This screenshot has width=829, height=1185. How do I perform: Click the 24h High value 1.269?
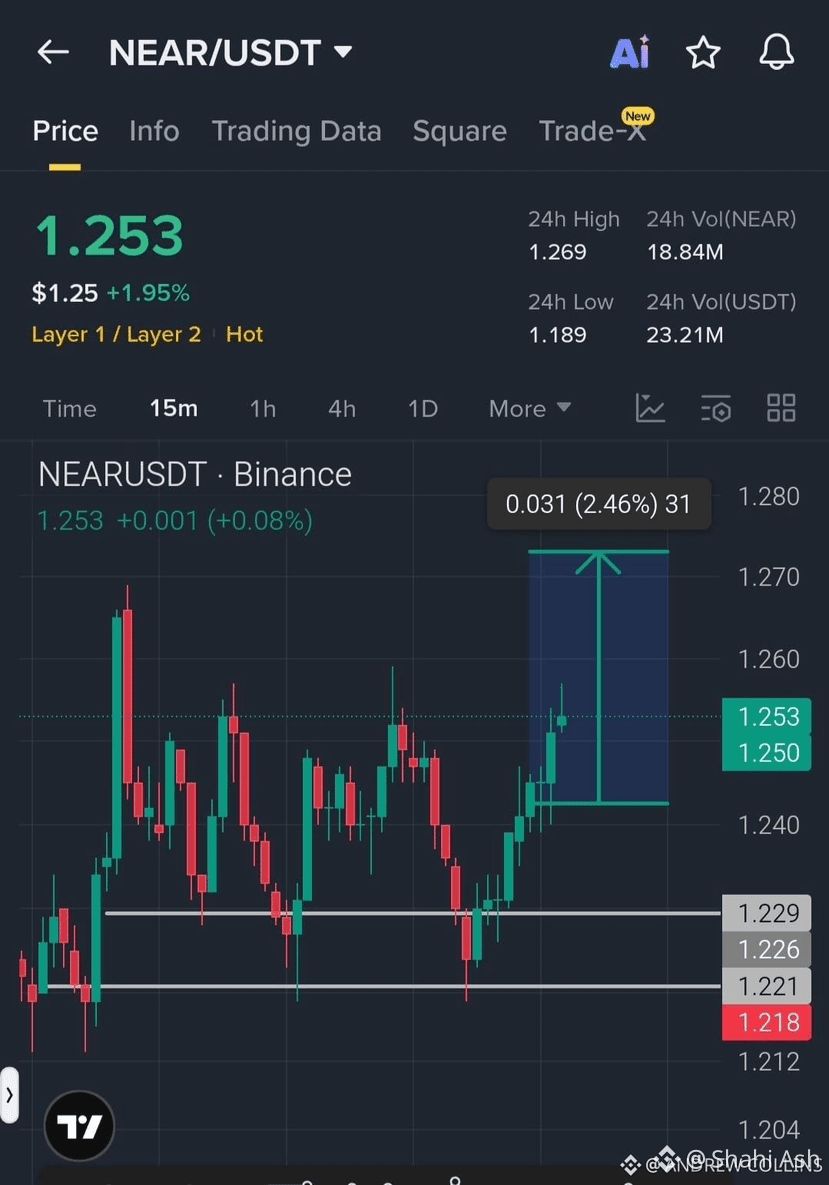pos(558,252)
